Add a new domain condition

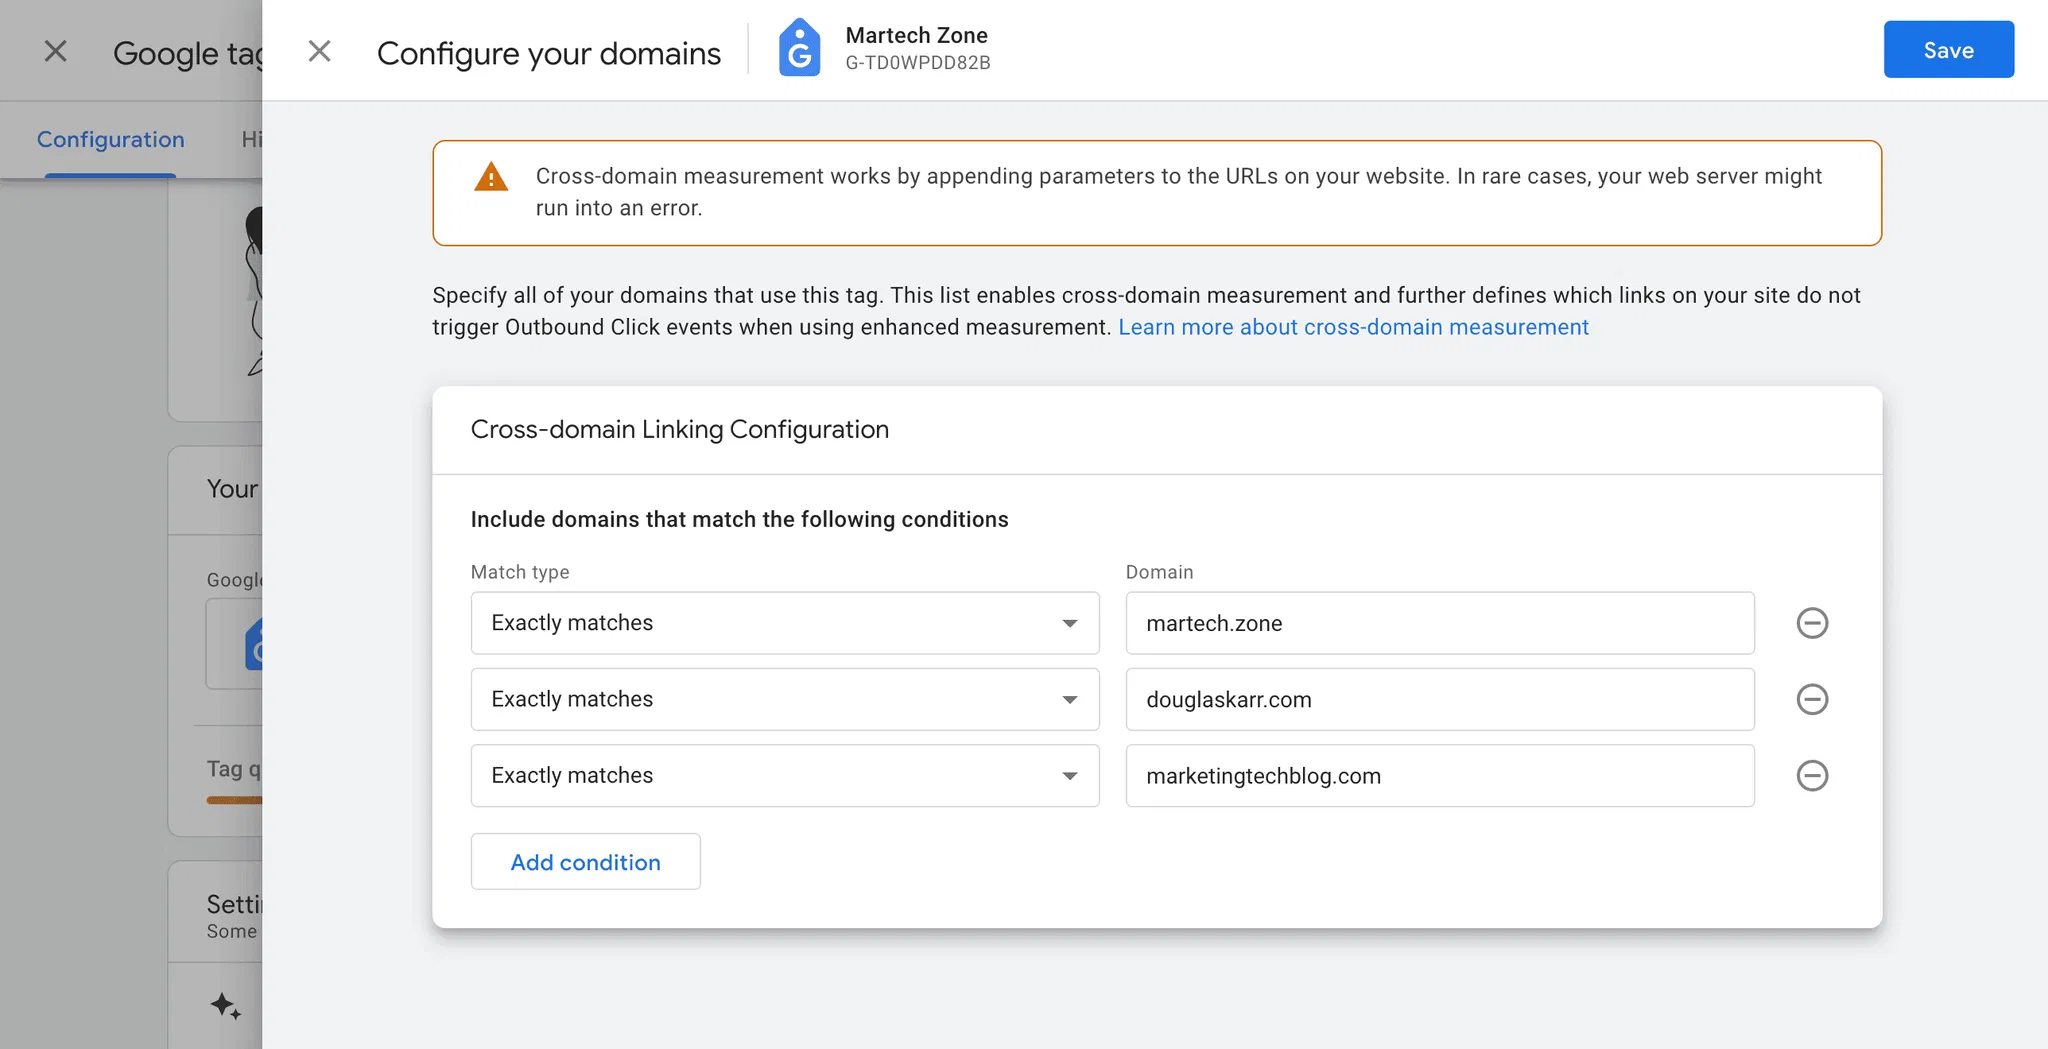[585, 862]
